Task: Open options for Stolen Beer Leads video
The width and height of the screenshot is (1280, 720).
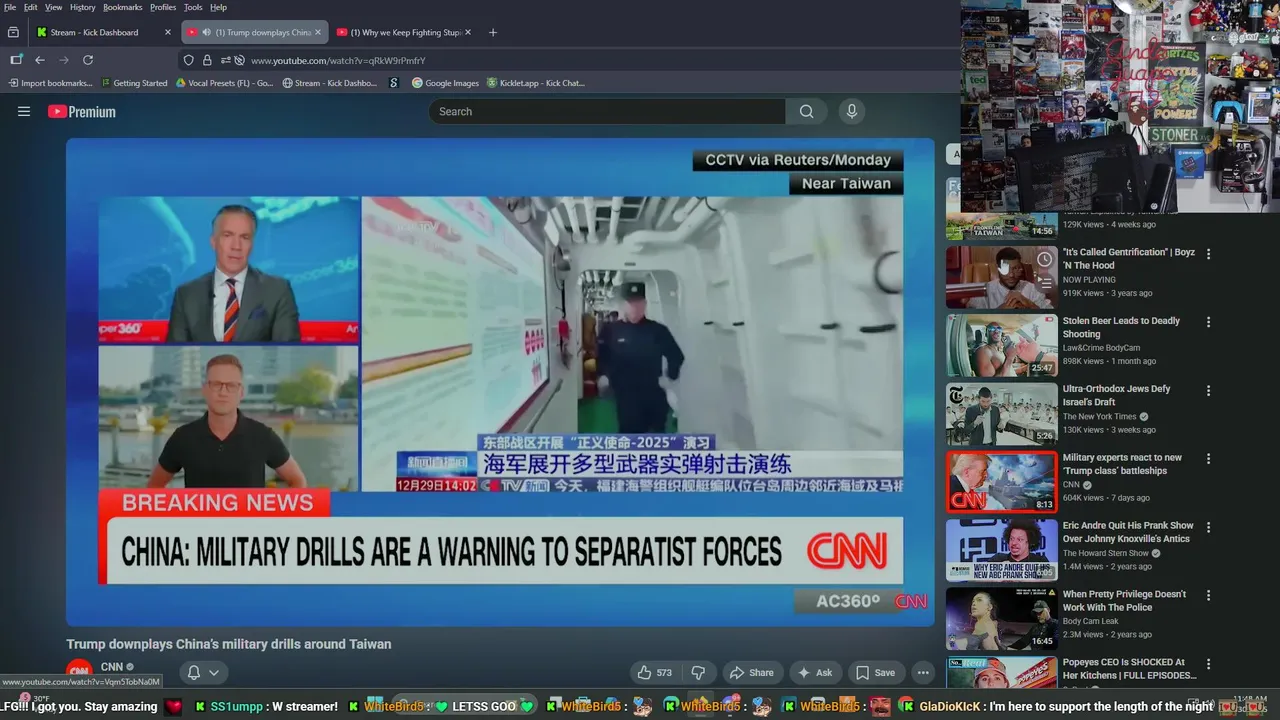Action: click(x=1208, y=322)
